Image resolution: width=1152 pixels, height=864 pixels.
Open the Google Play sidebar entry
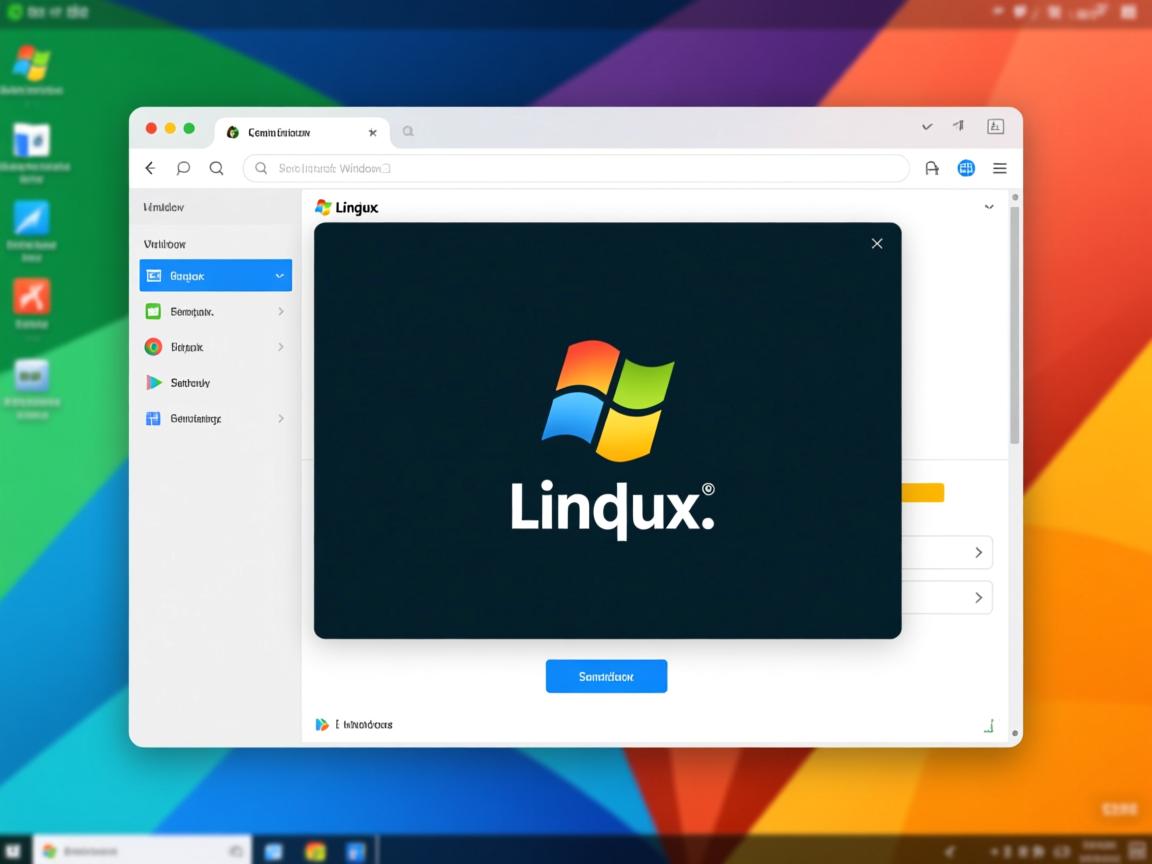coord(153,382)
